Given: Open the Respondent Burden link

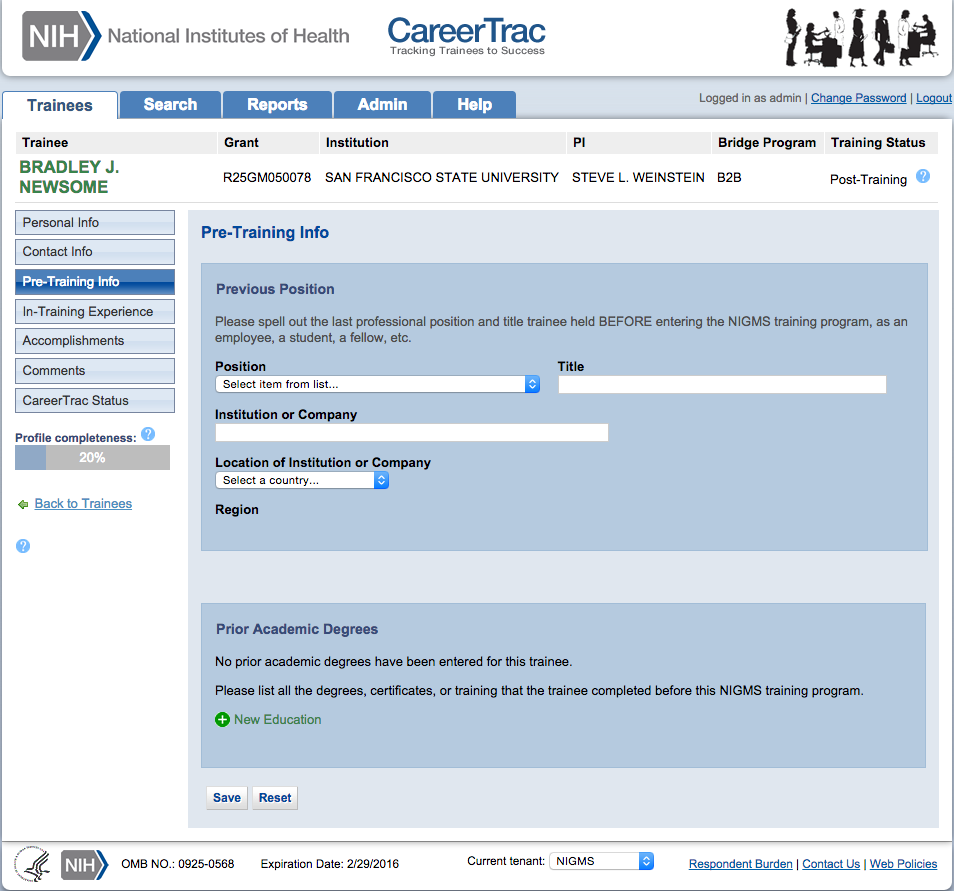Looking at the screenshot, I should coord(740,864).
